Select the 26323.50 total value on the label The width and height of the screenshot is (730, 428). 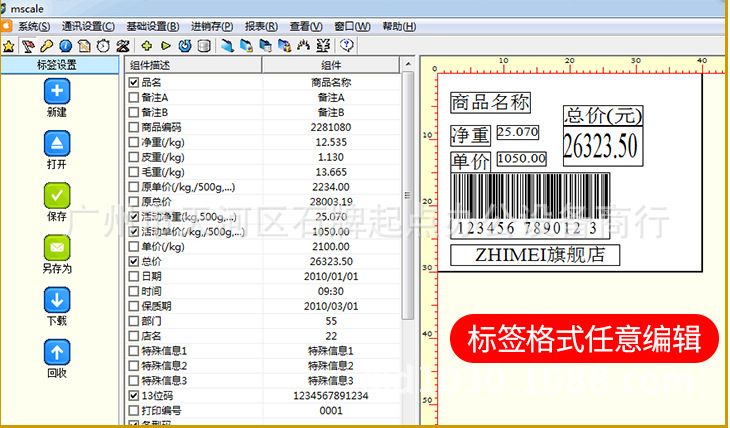(x=603, y=146)
